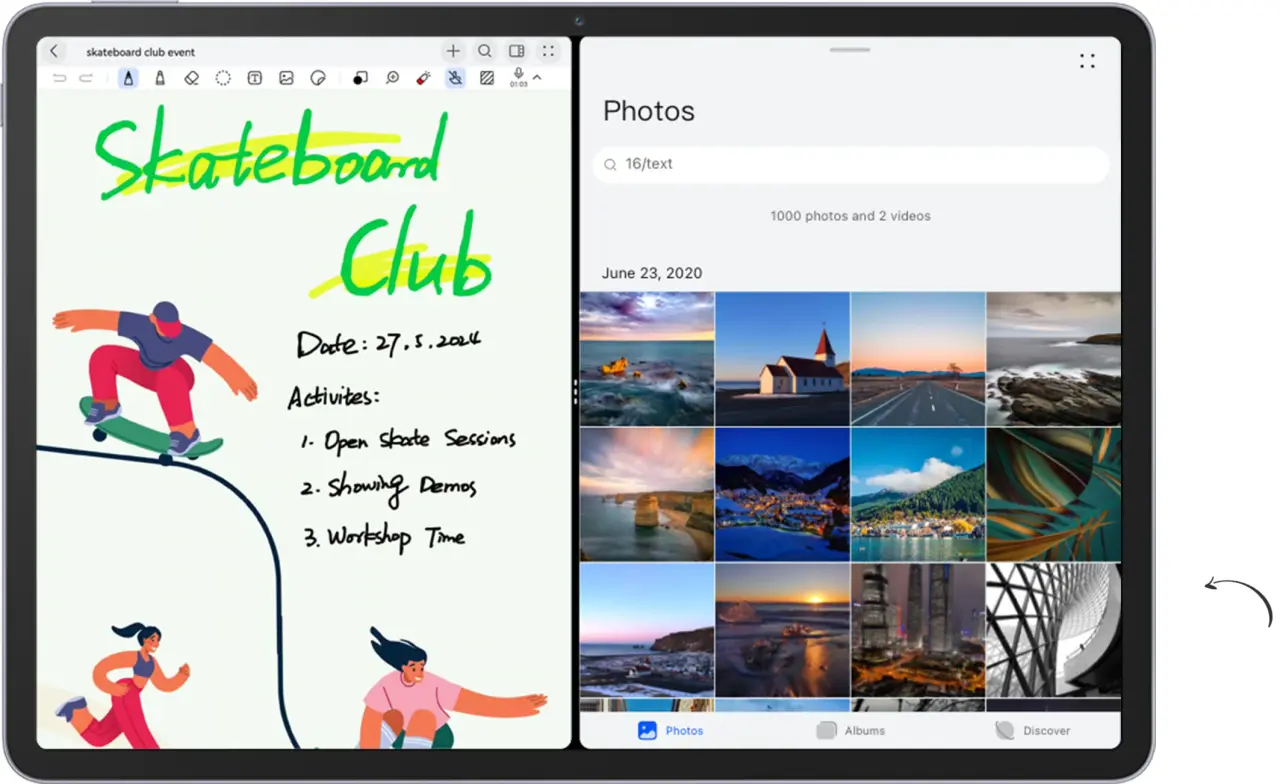This screenshot has width=1280, height=784.
Task: Toggle the finger touch drawing mode
Action: (455, 78)
